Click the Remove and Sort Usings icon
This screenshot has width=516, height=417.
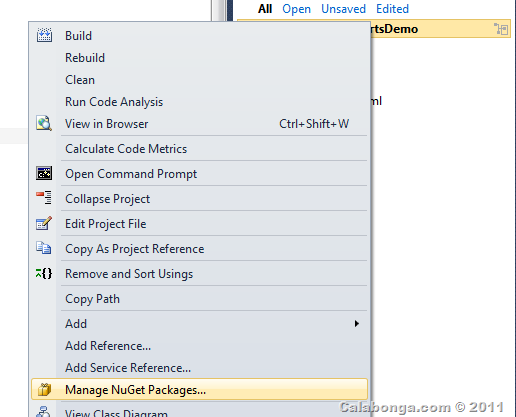[44, 274]
